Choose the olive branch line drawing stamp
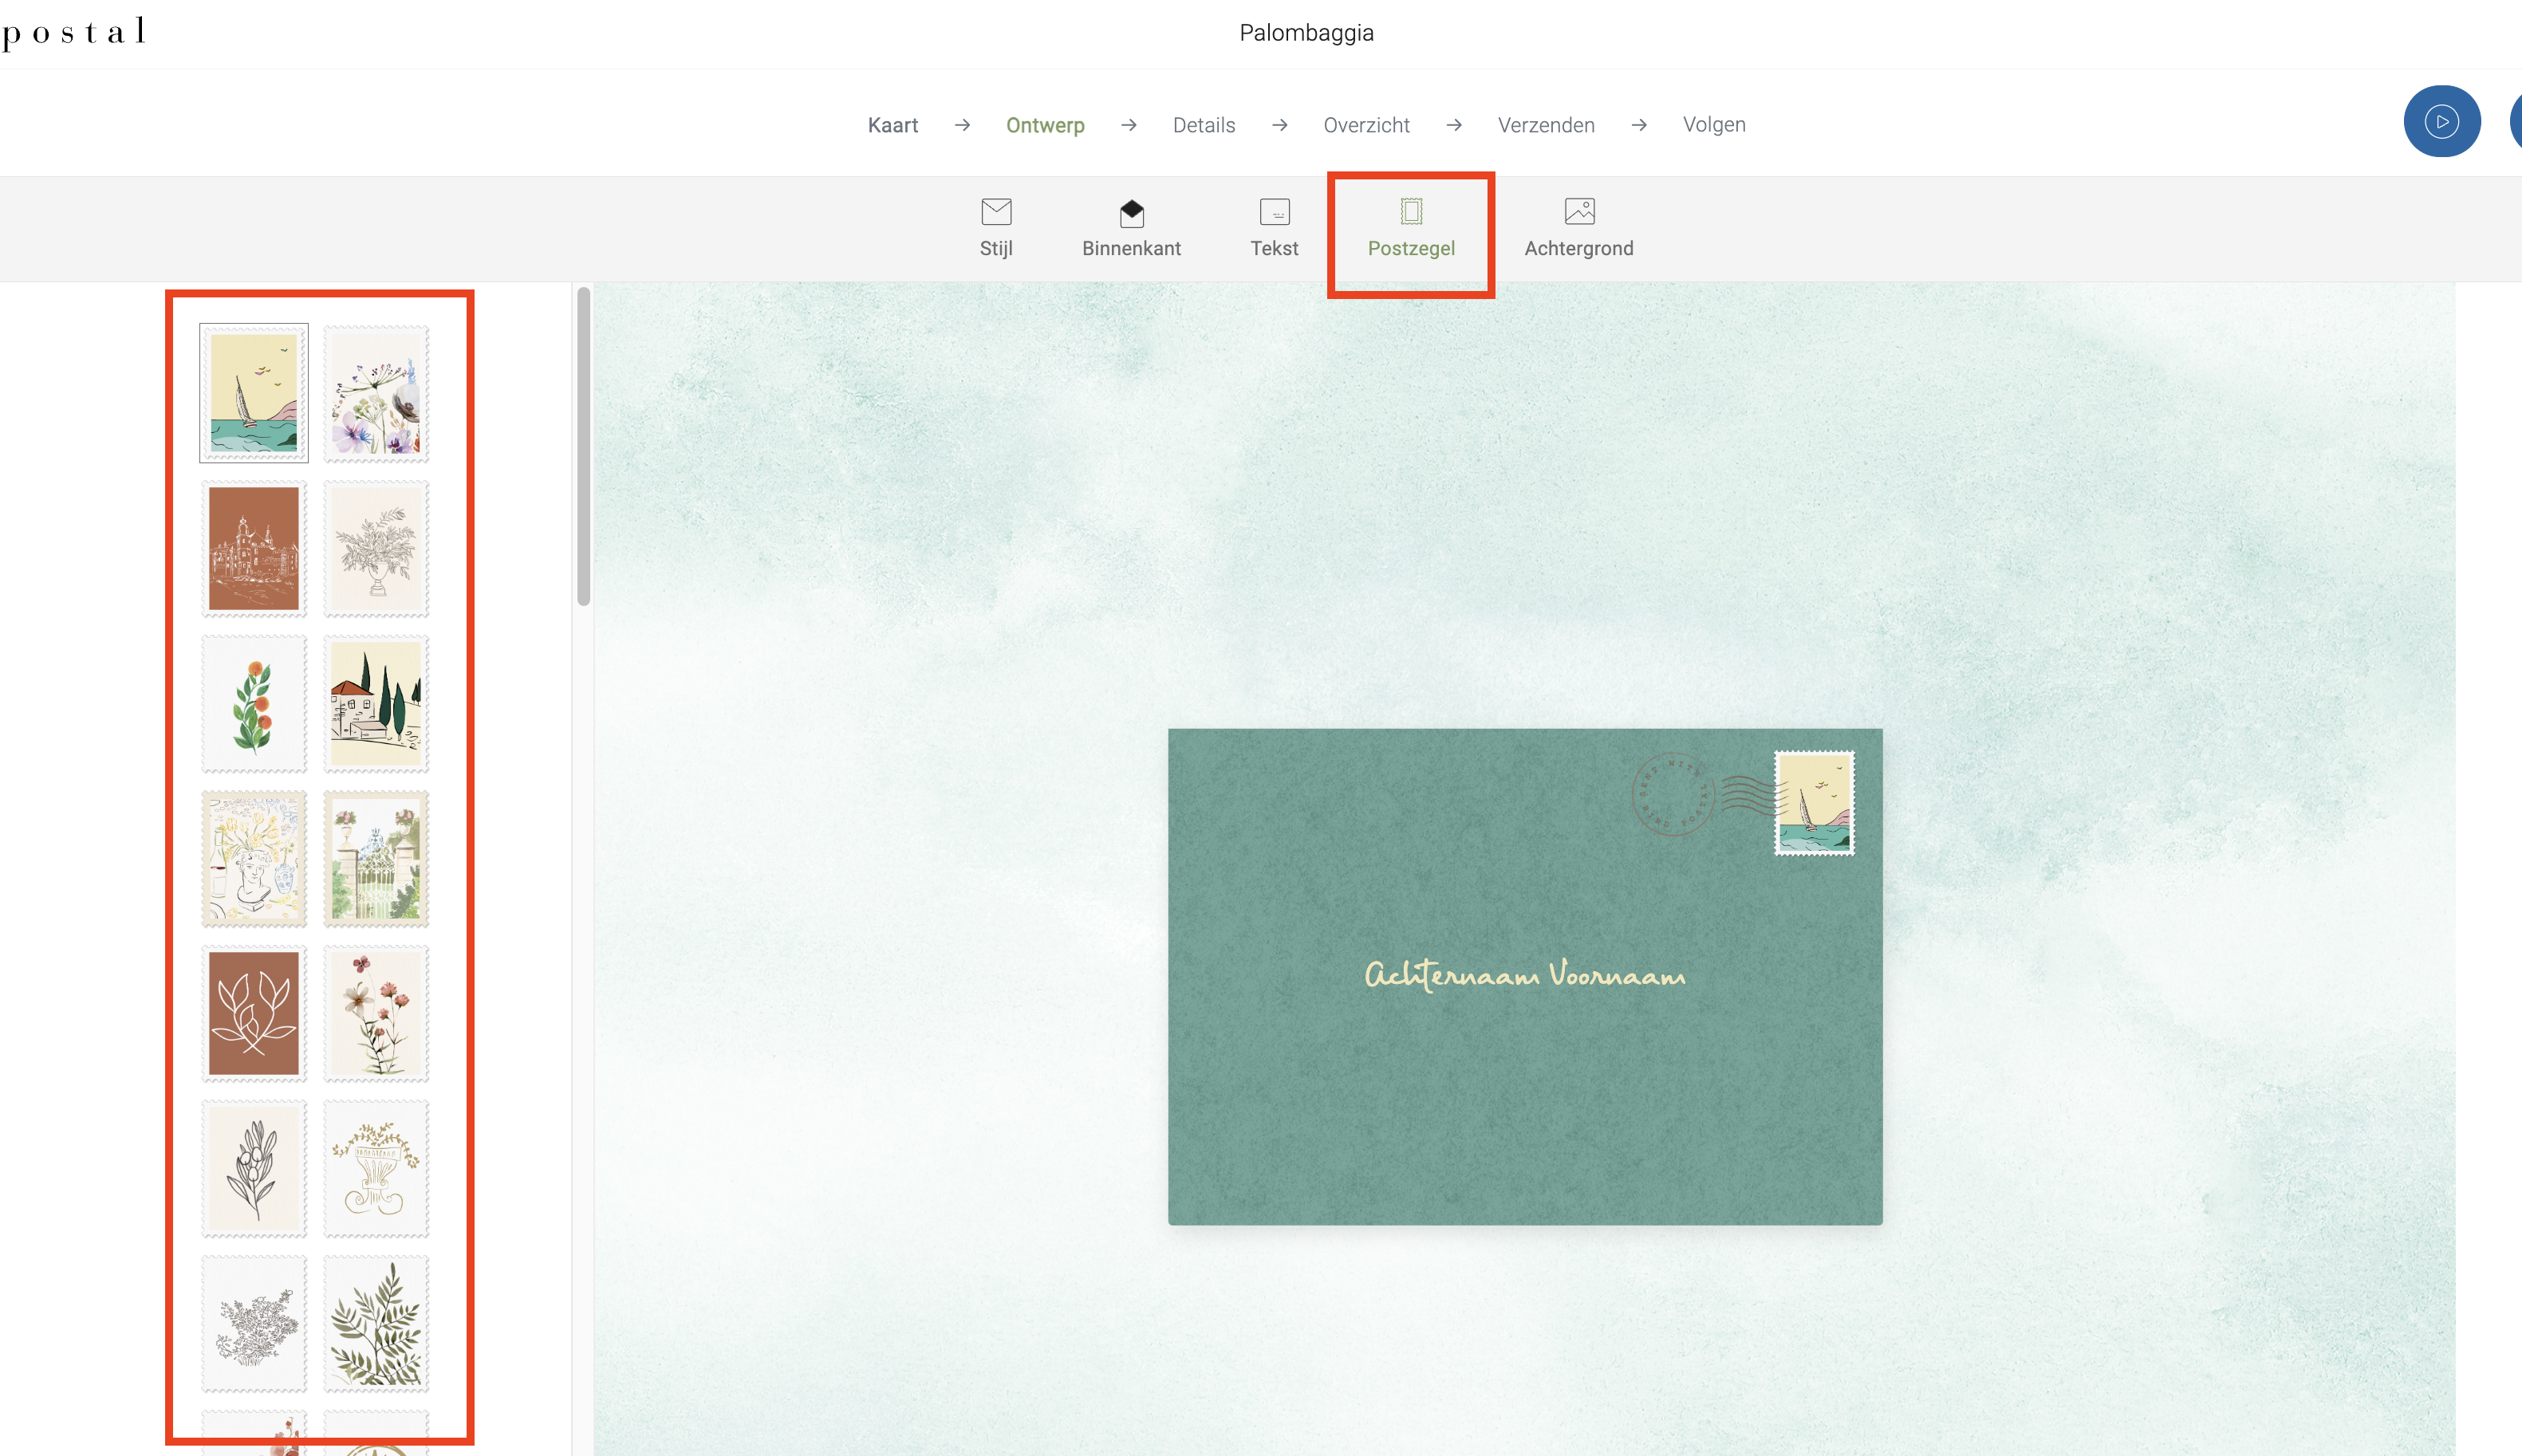The image size is (2522, 1456). tap(254, 1169)
